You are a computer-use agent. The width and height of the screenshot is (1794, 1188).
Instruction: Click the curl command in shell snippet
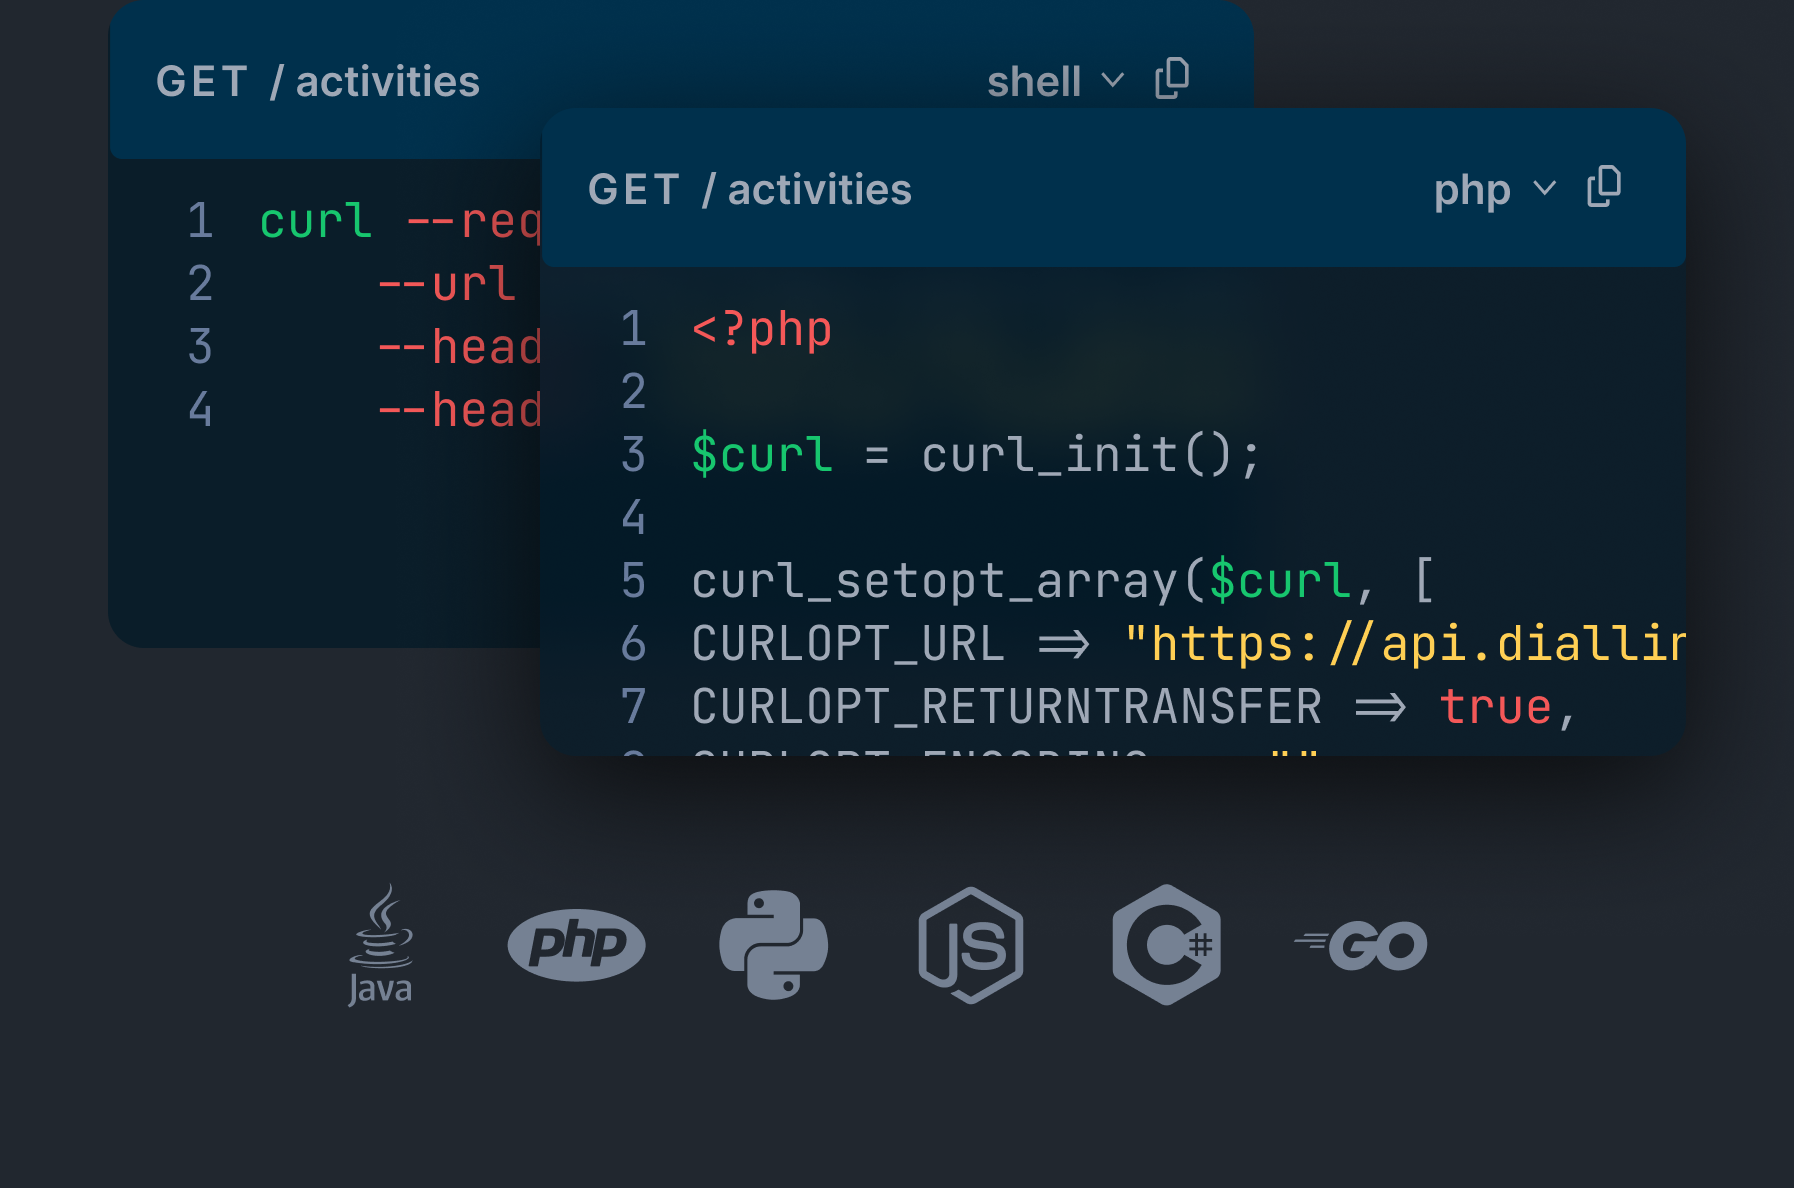pyautogui.click(x=315, y=221)
